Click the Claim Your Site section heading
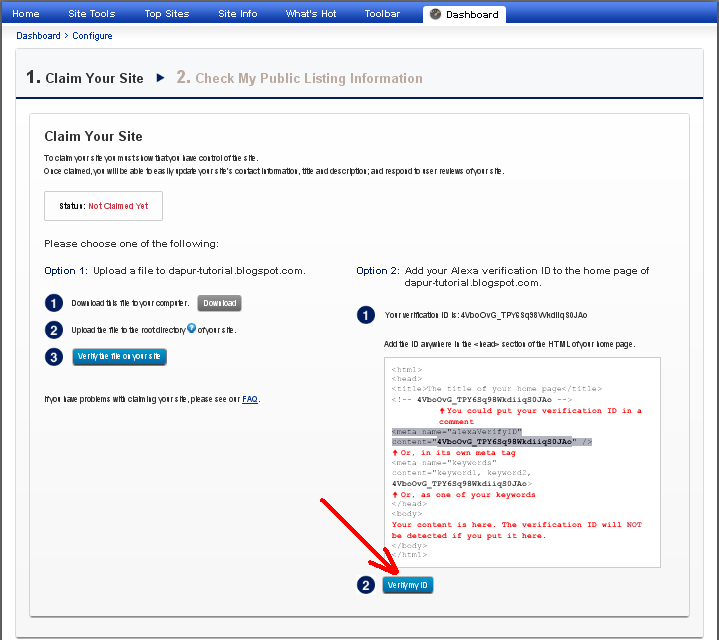 pos(93,136)
